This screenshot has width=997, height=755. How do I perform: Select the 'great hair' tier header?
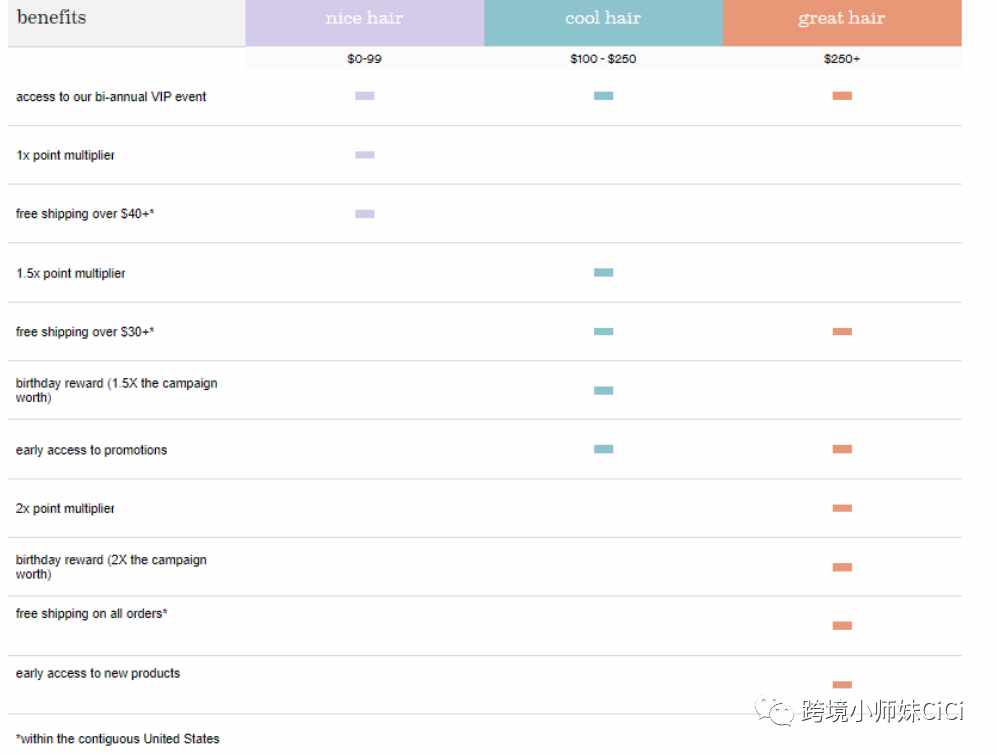click(842, 22)
